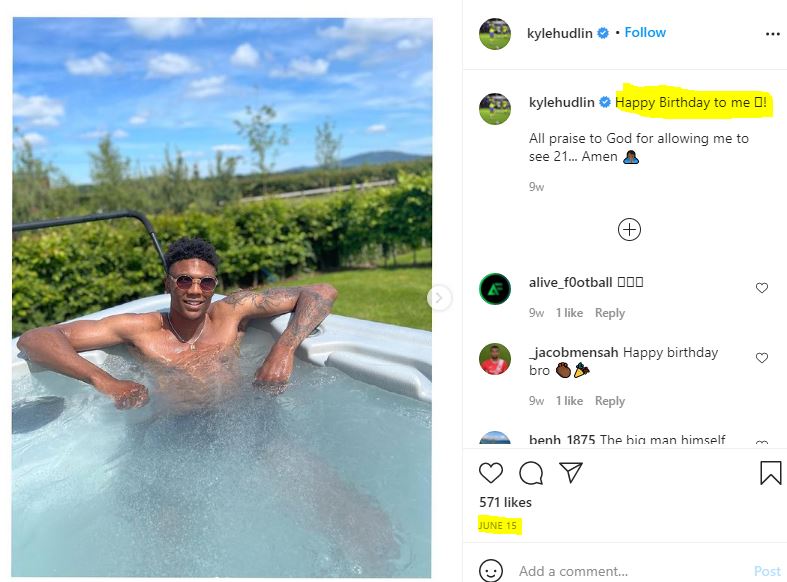Save the post with the bookmark icon

770,473
